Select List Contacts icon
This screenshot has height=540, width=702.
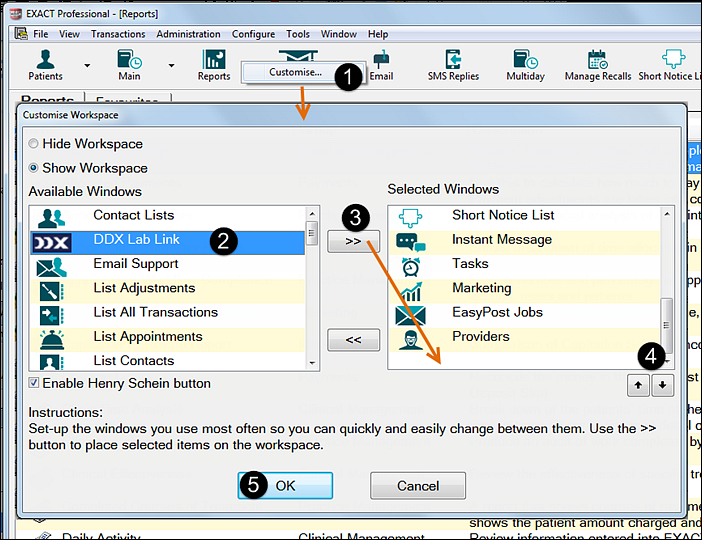point(51,362)
